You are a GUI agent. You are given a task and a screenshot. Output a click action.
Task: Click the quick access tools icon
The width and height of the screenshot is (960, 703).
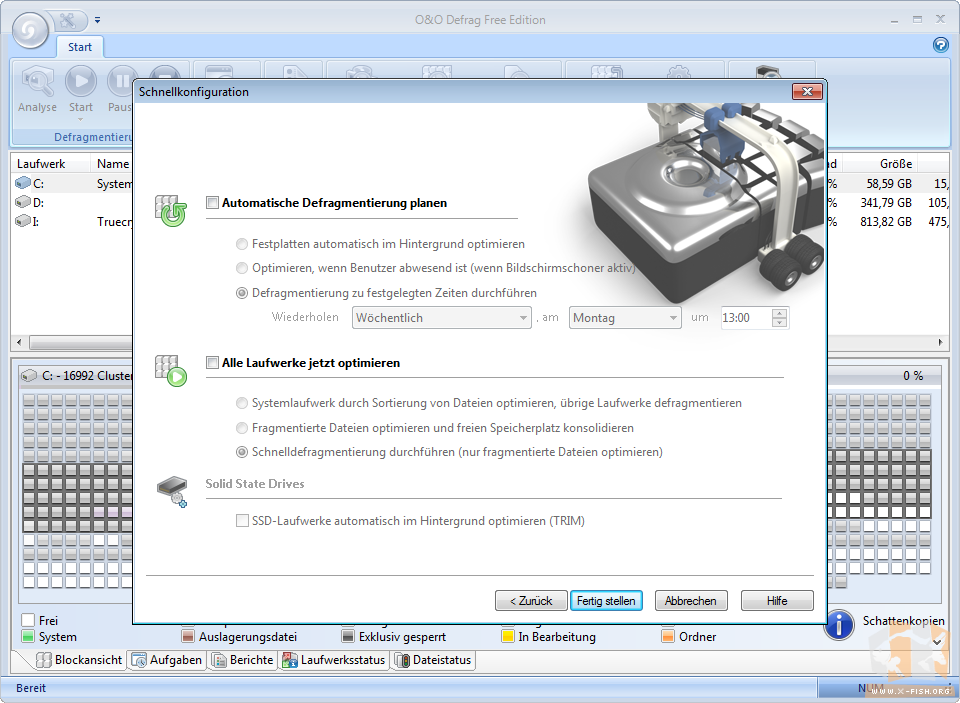[68, 20]
